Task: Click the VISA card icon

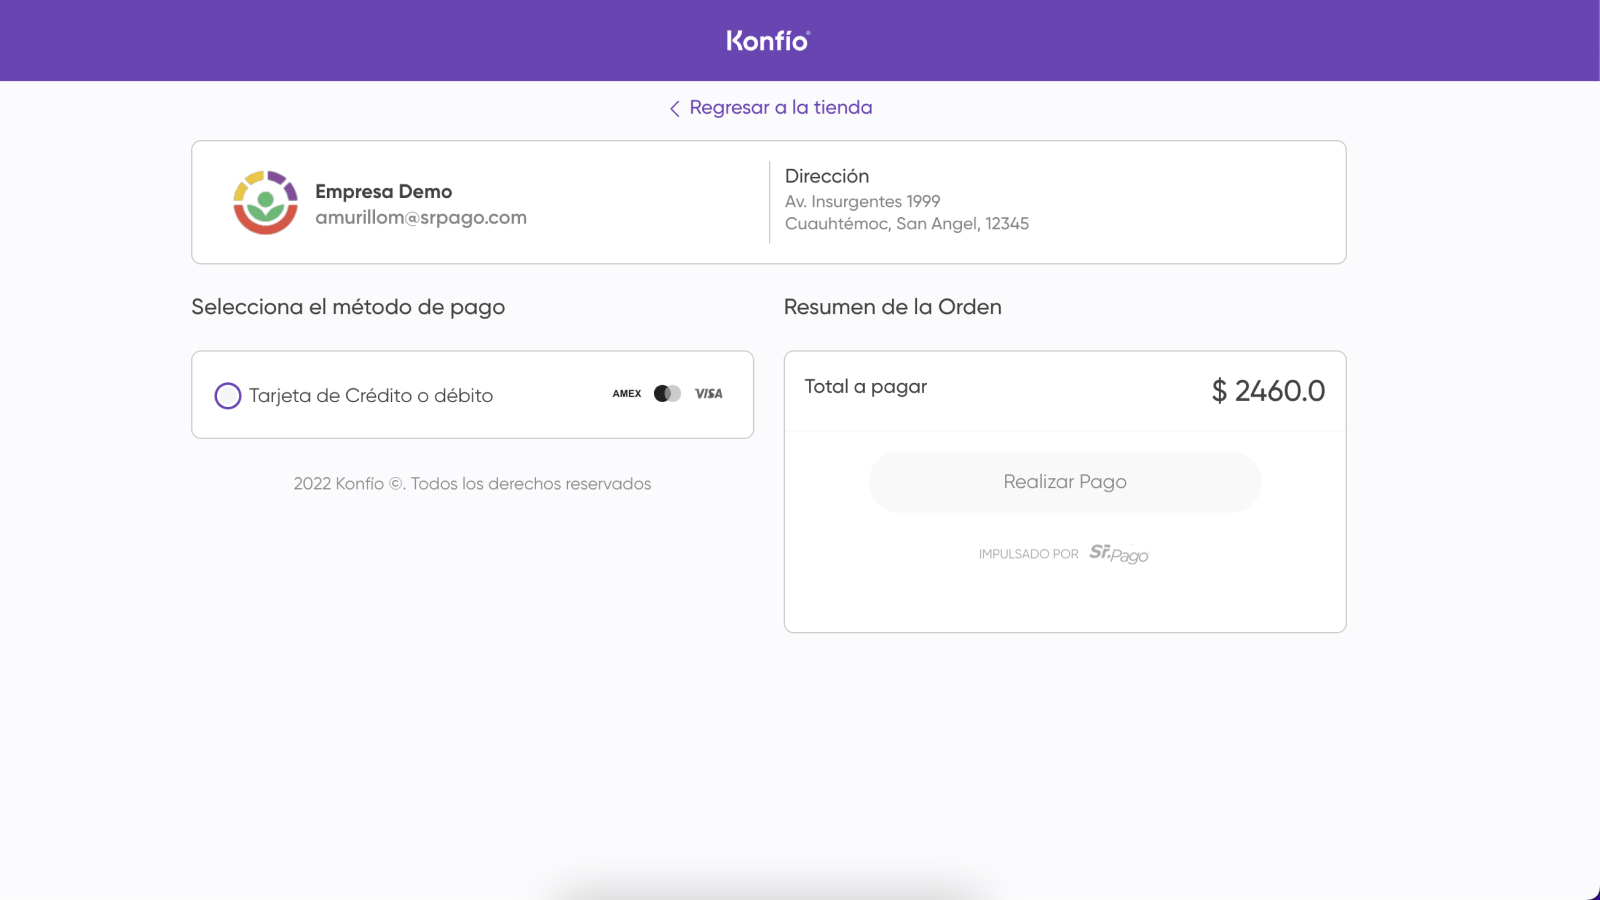Action: coord(709,394)
